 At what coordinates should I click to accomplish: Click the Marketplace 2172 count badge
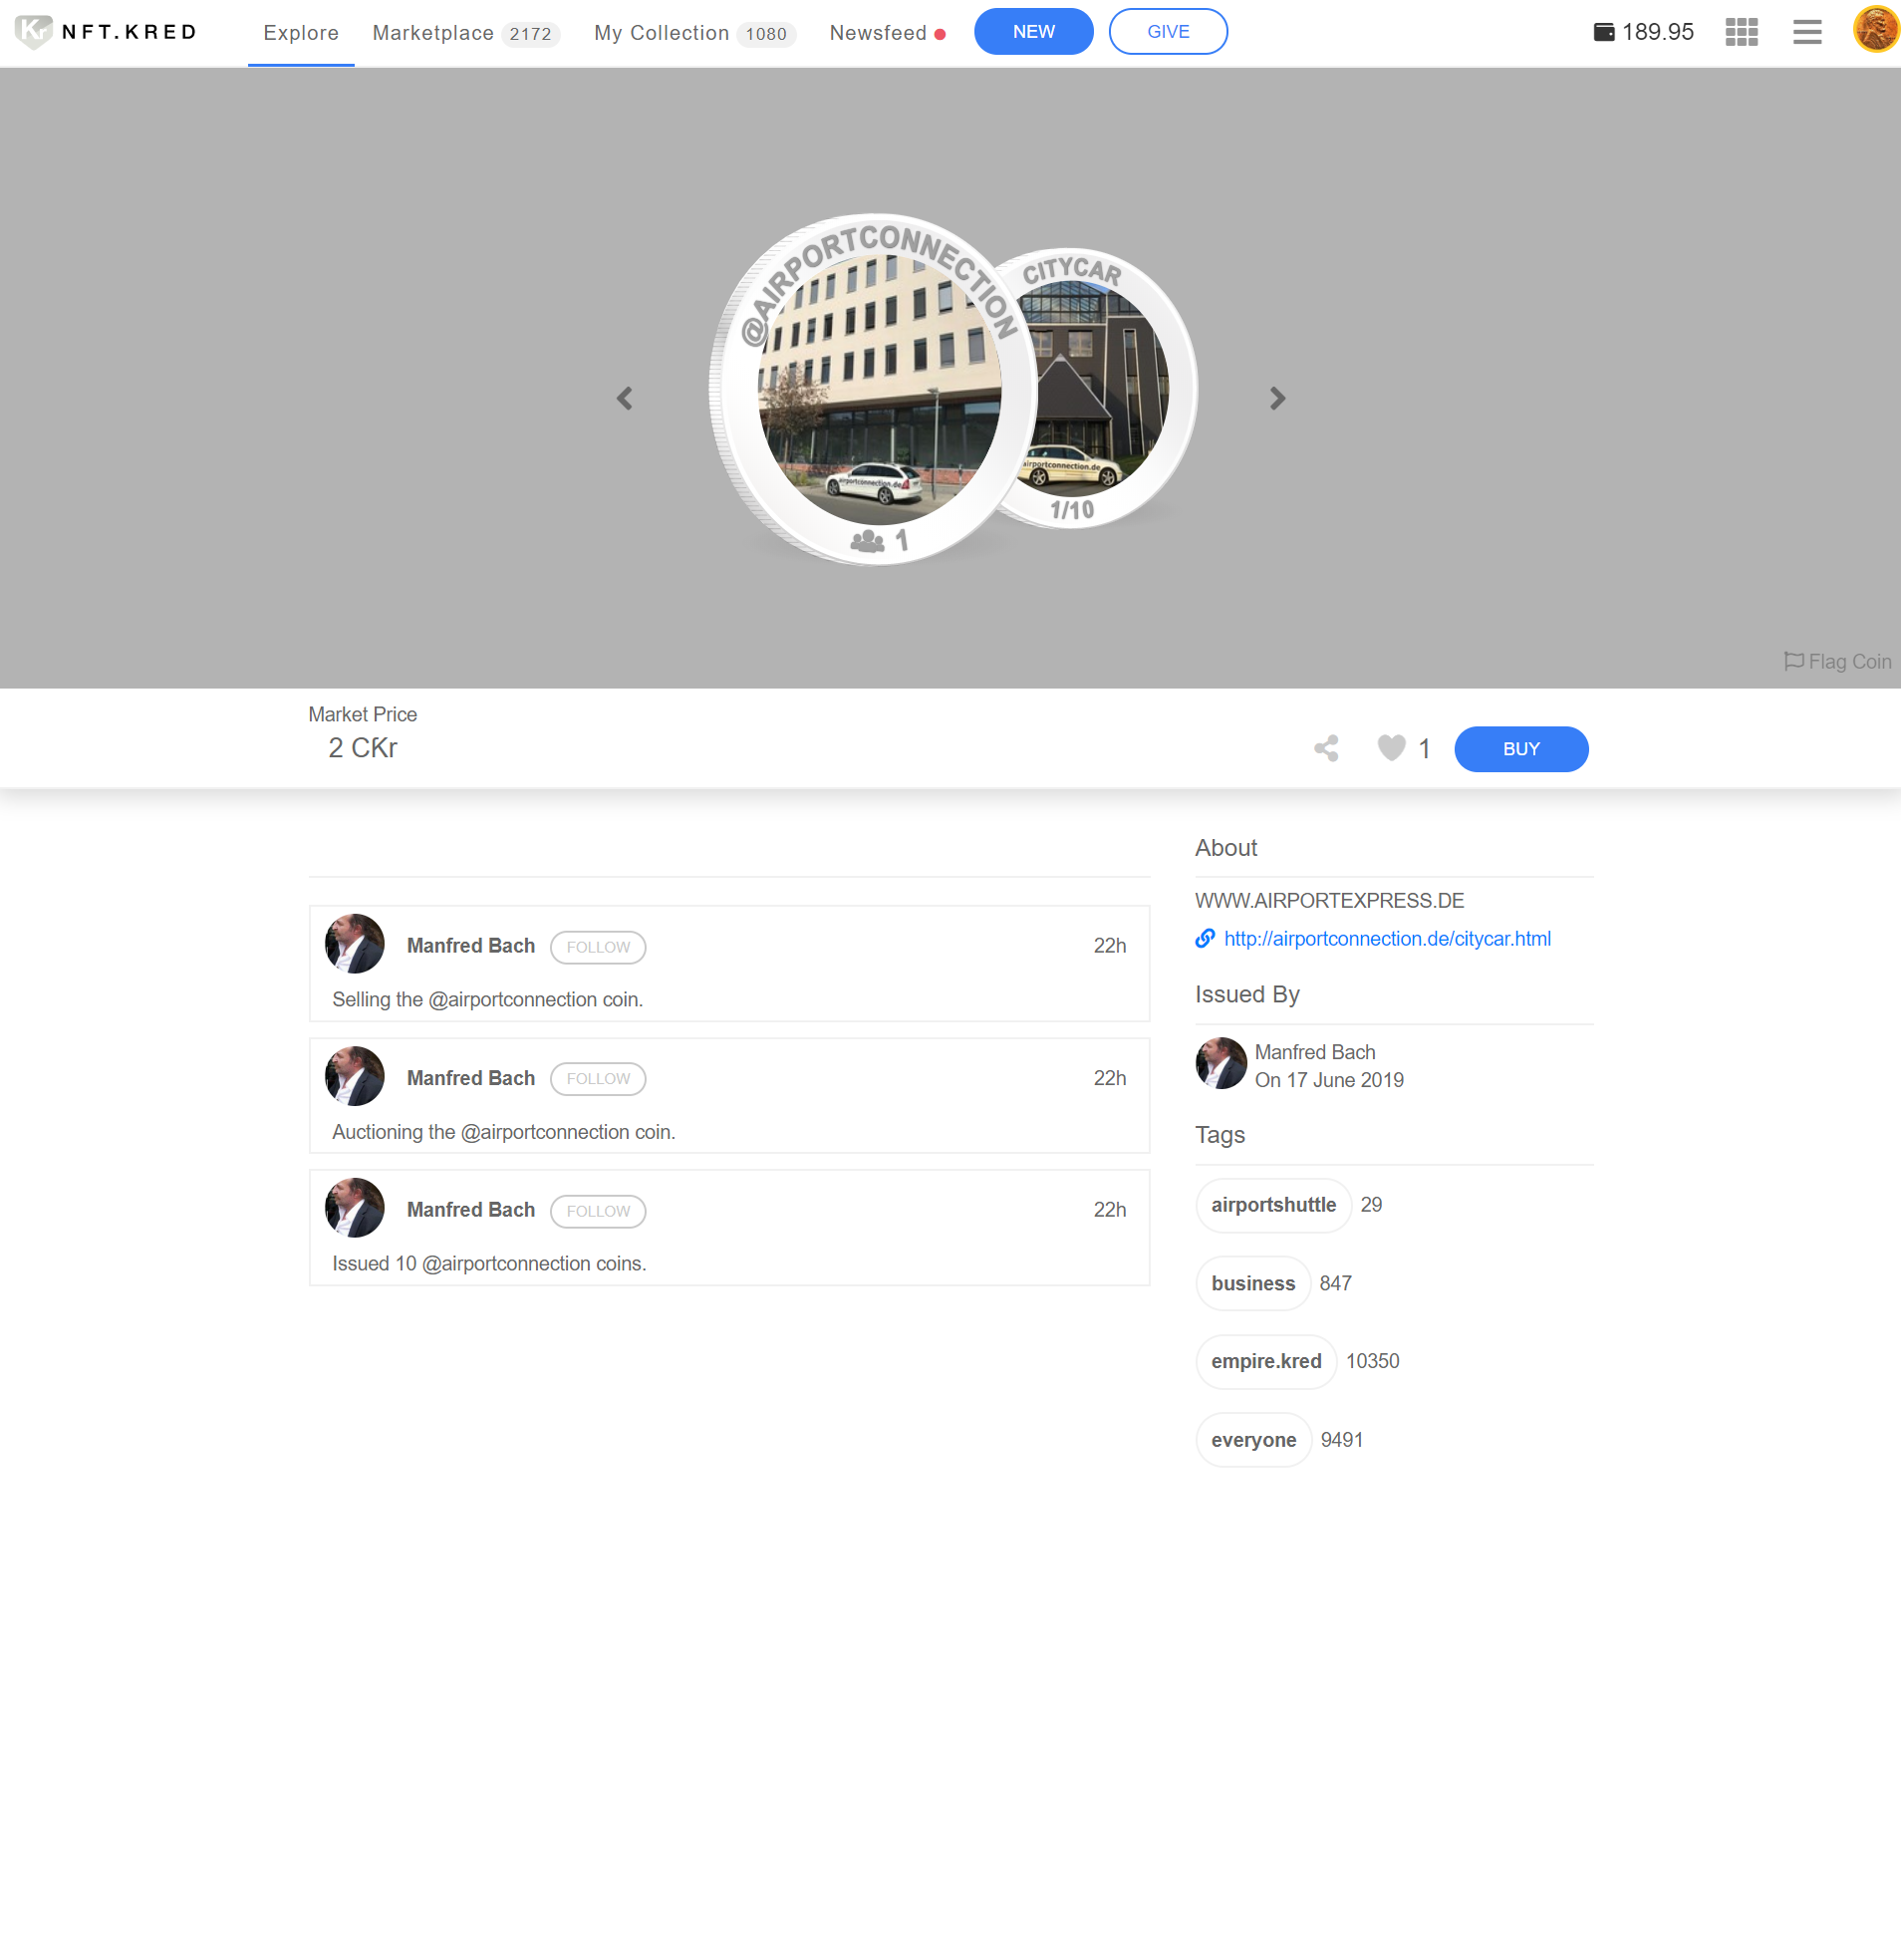530,34
